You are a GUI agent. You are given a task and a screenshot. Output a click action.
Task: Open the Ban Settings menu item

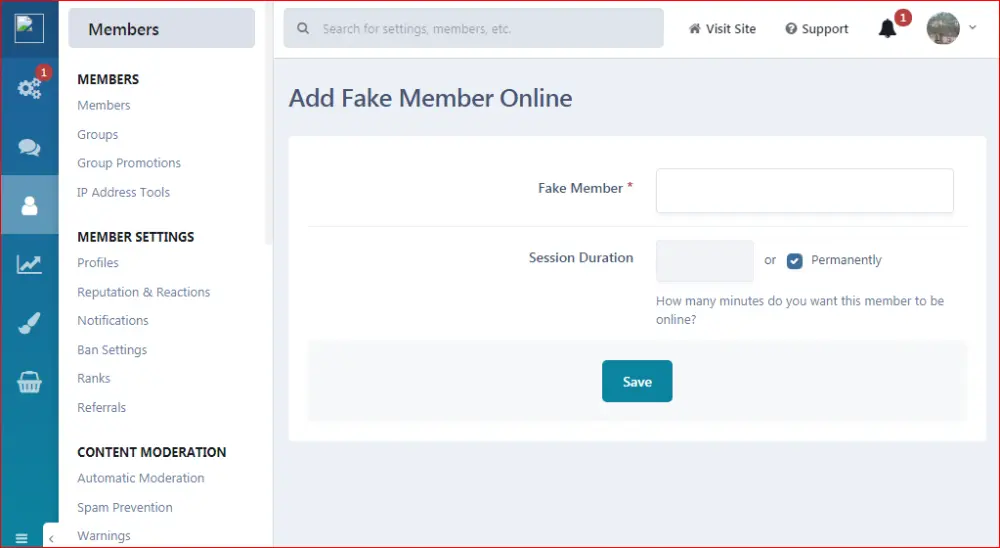112,350
